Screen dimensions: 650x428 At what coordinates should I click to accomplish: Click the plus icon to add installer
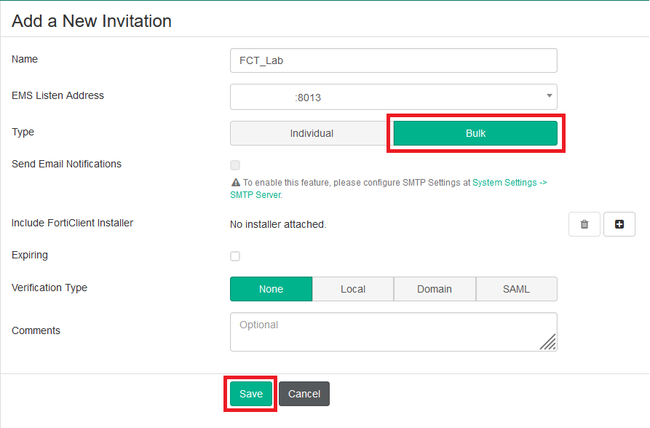619,224
